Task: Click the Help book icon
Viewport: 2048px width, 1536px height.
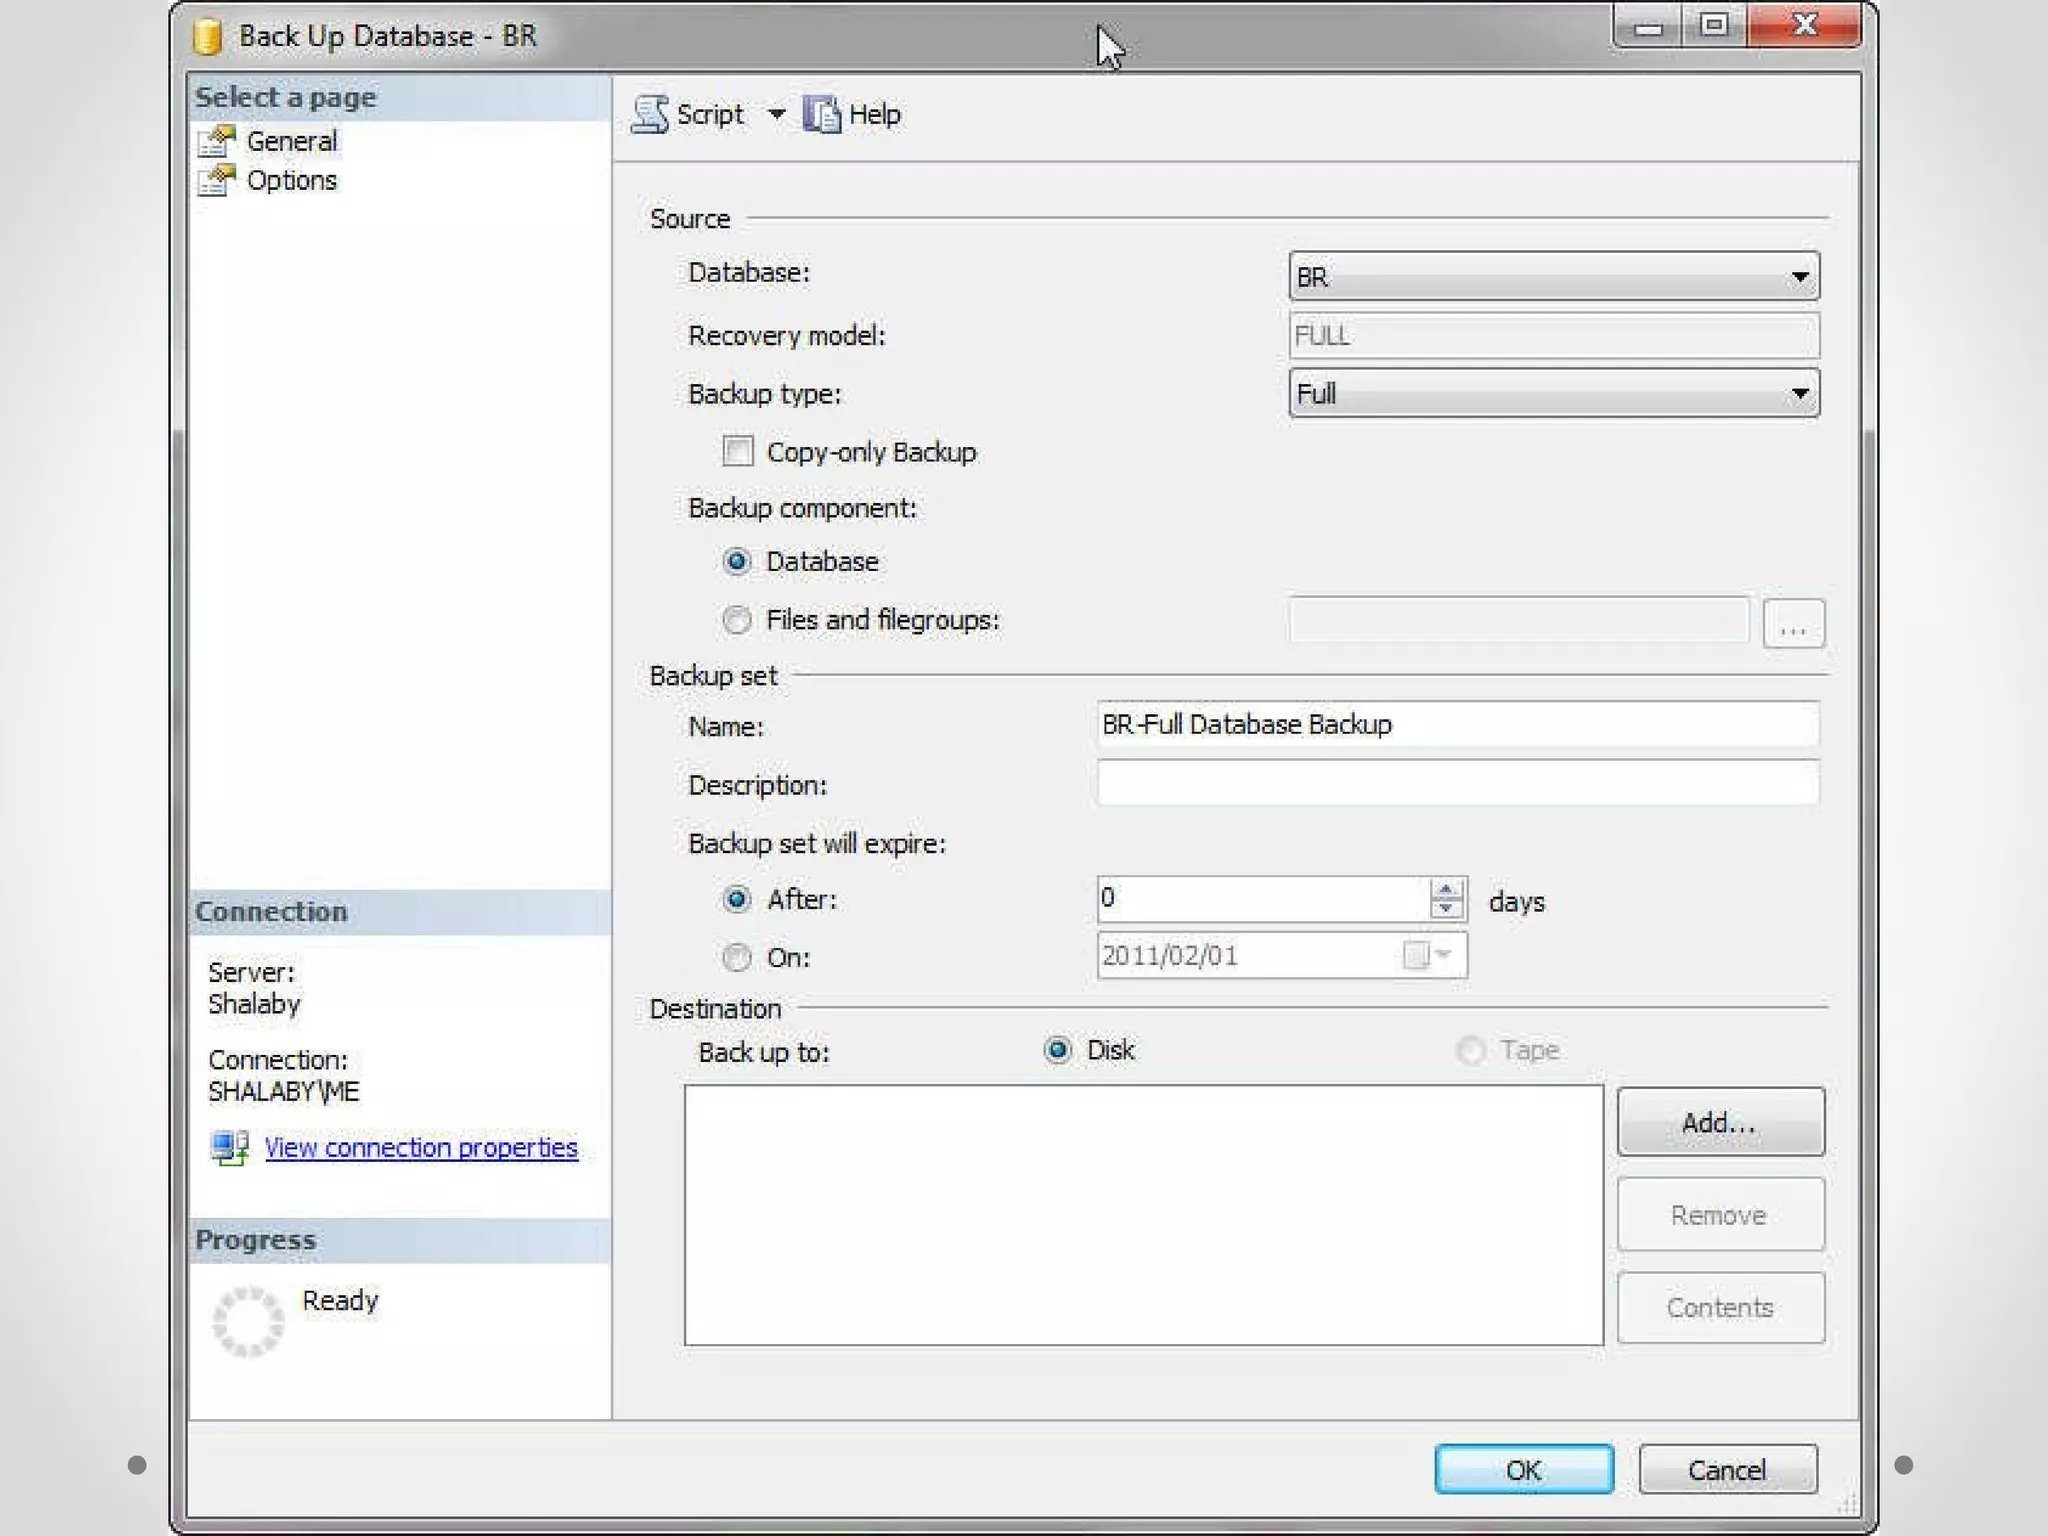Action: 822,114
